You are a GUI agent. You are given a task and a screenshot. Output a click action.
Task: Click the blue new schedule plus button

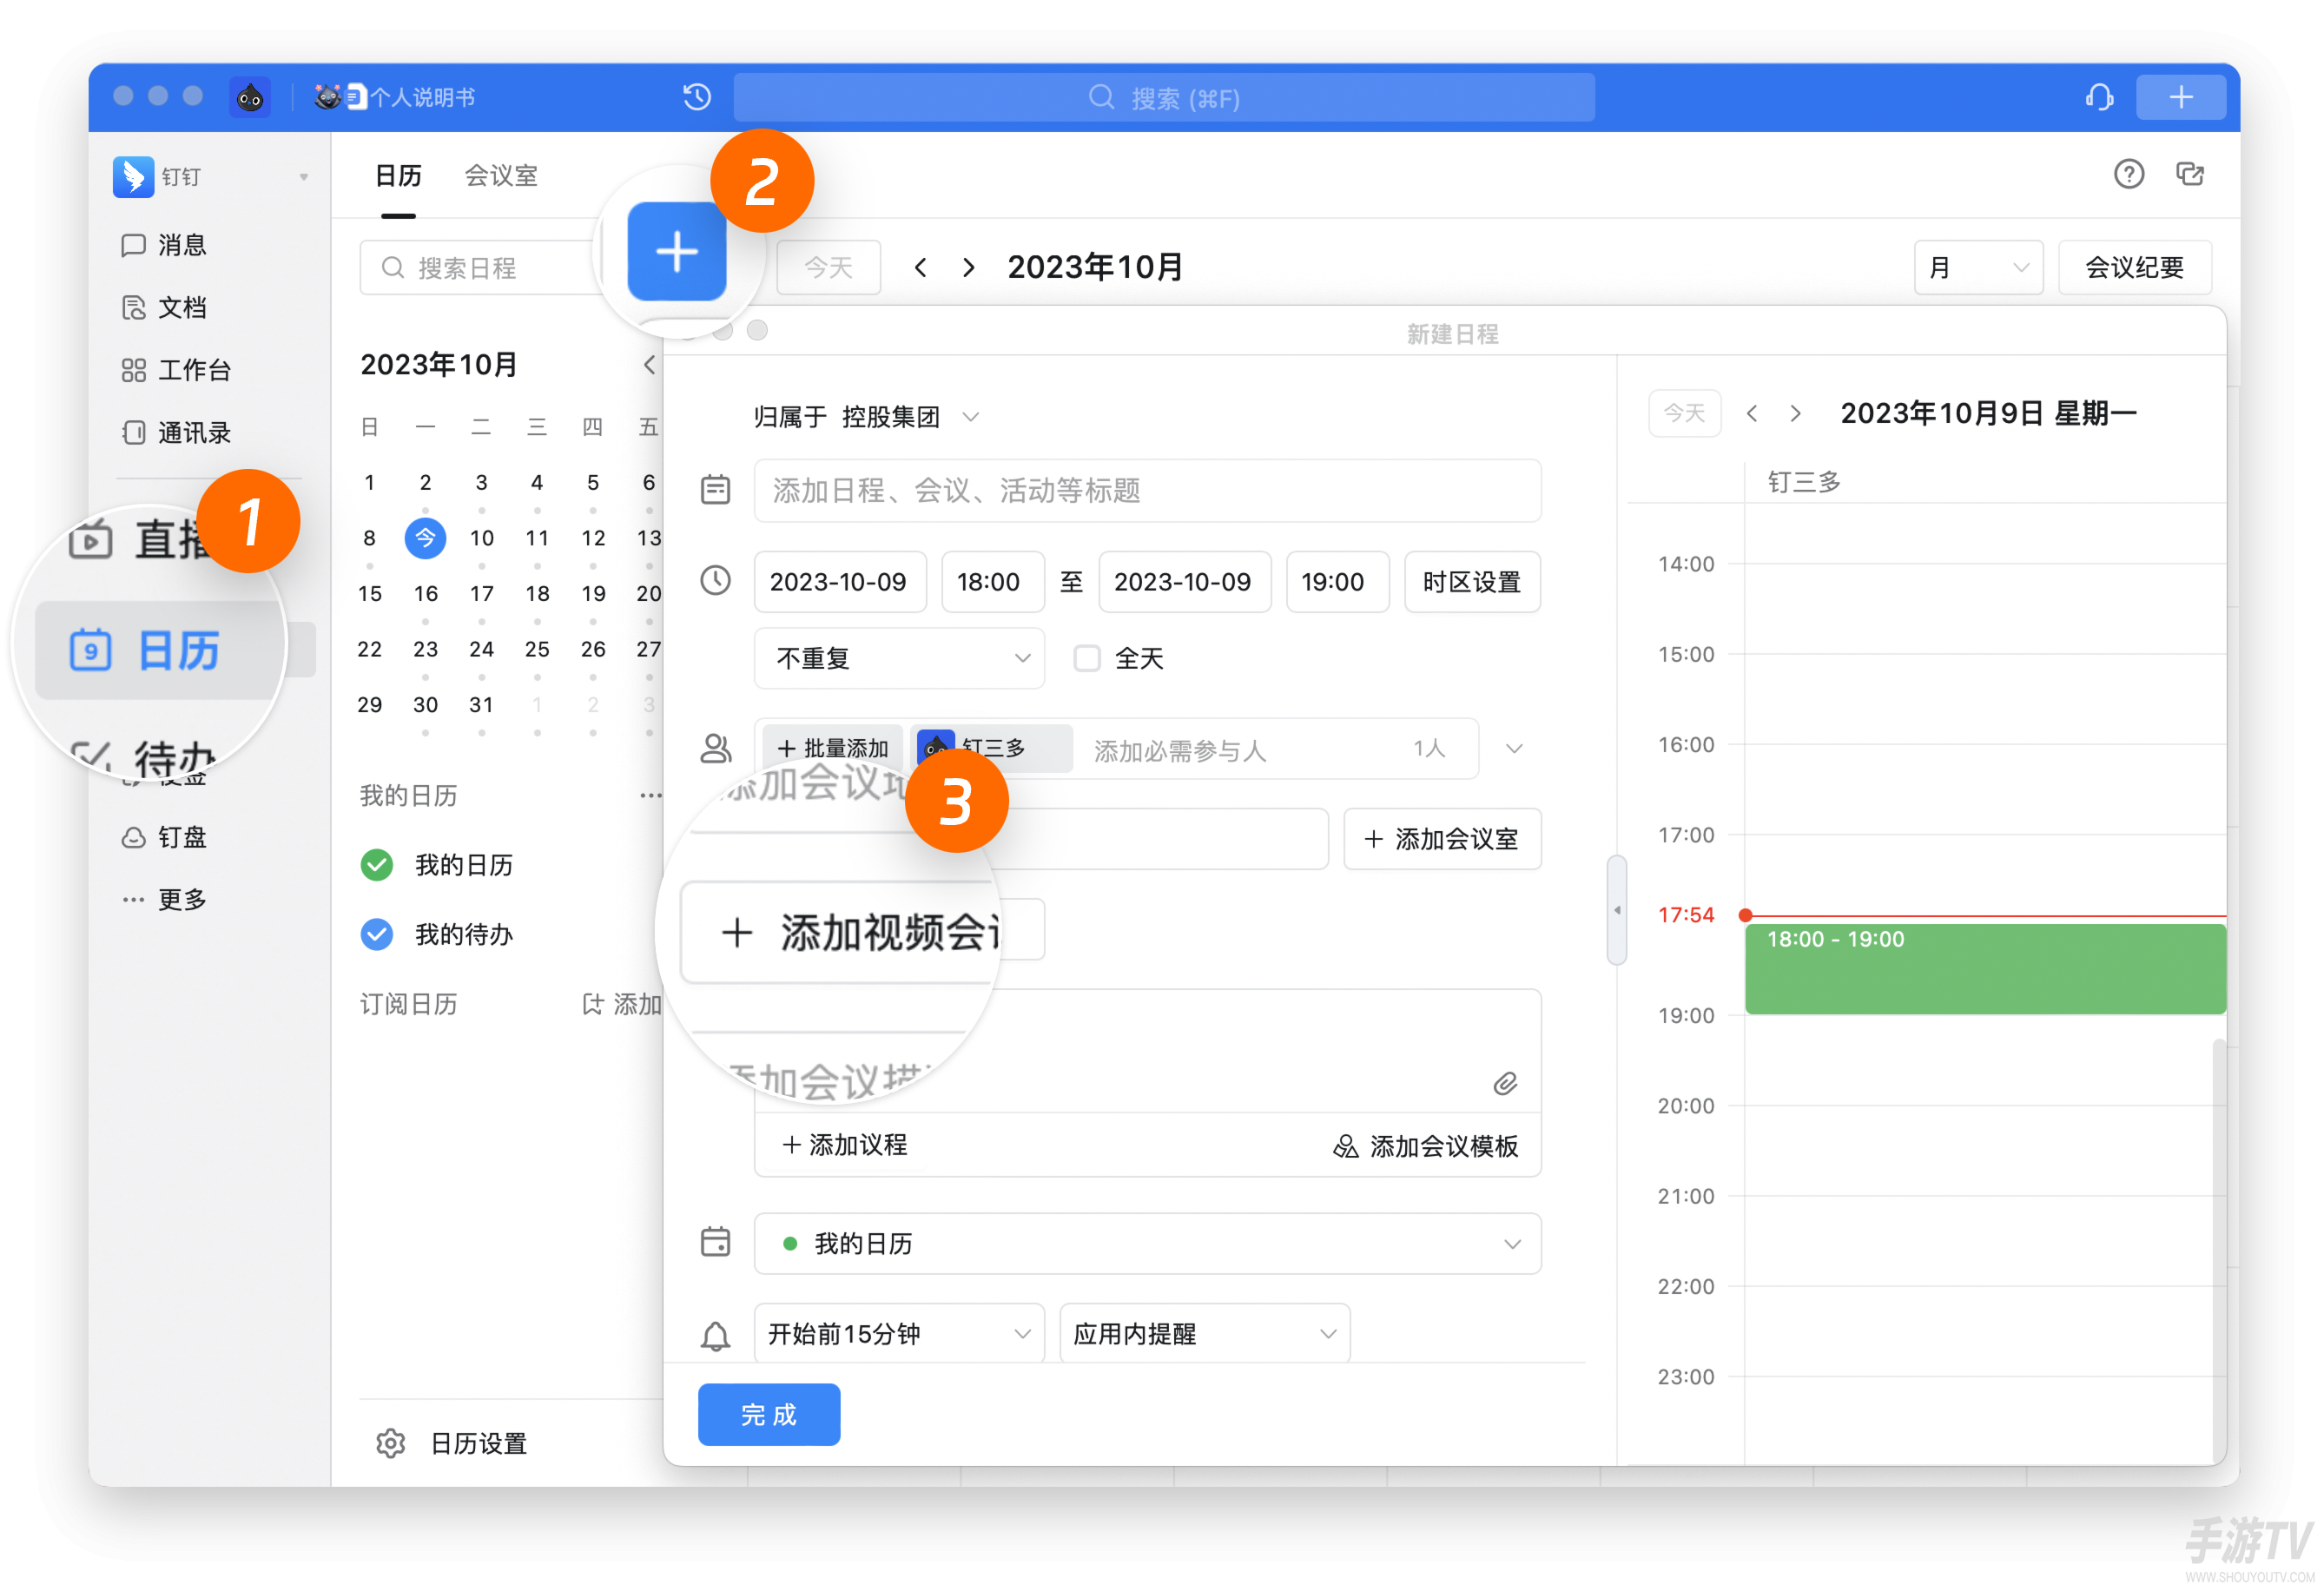(x=677, y=251)
